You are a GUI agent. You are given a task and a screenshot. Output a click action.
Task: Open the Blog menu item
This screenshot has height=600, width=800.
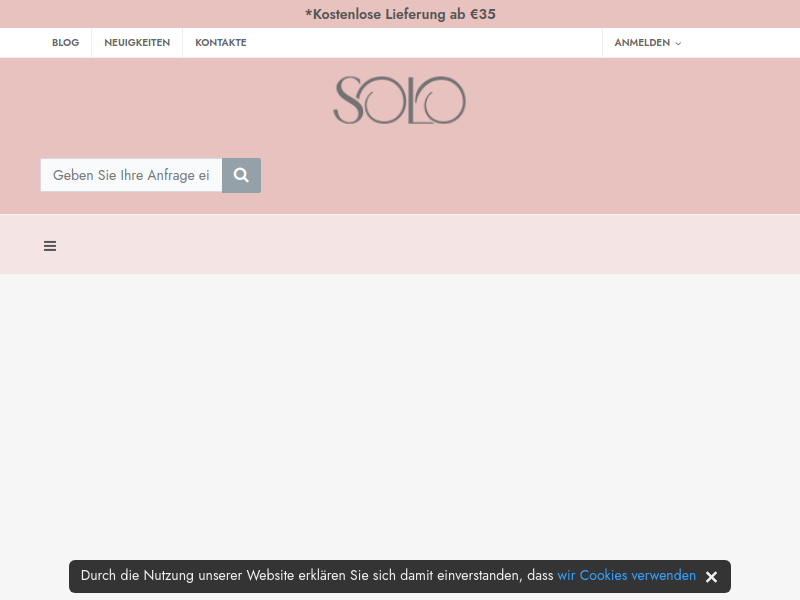65,43
